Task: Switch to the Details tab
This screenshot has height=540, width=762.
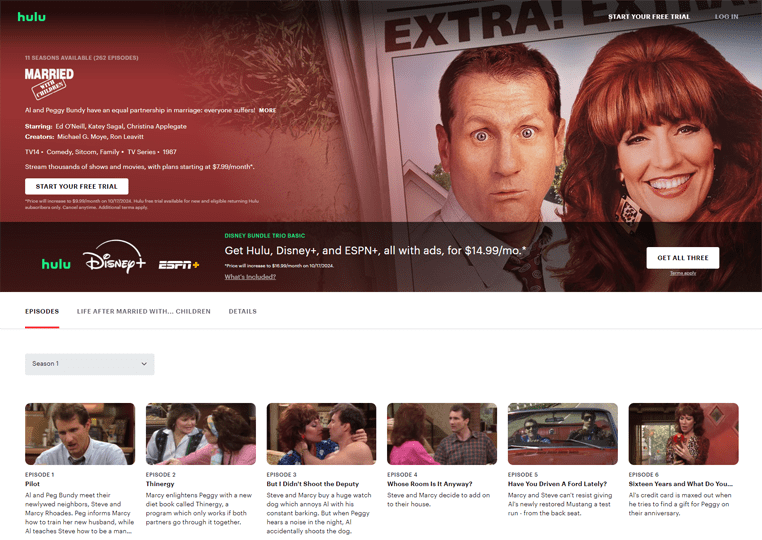Action: (242, 311)
